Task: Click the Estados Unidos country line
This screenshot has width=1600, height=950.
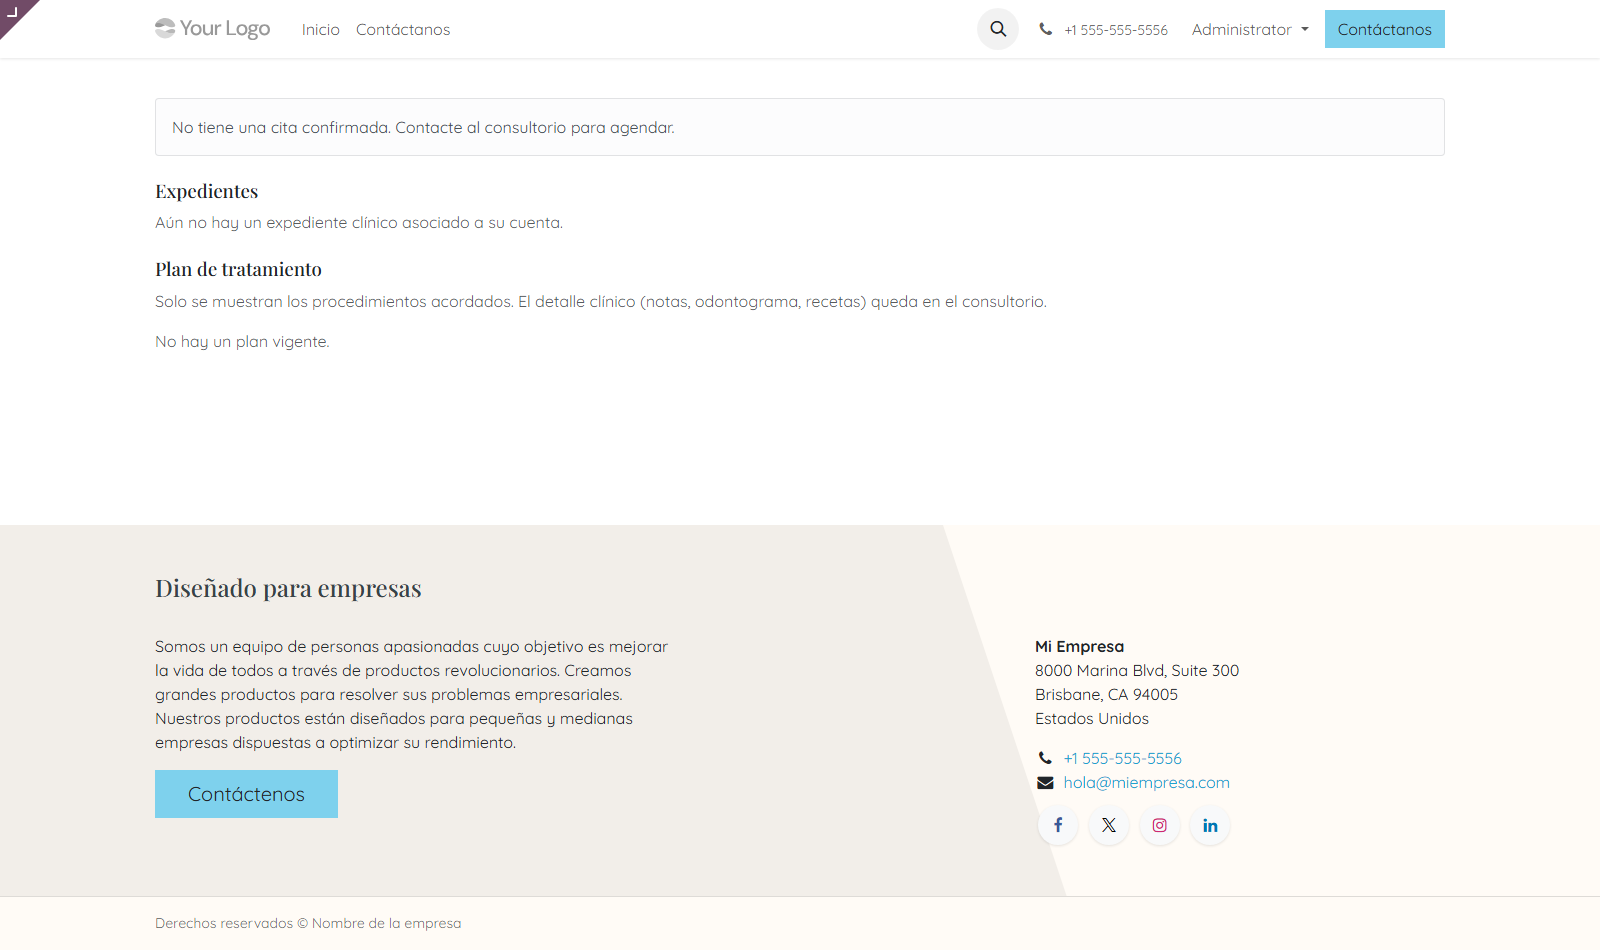Action: (1092, 719)
